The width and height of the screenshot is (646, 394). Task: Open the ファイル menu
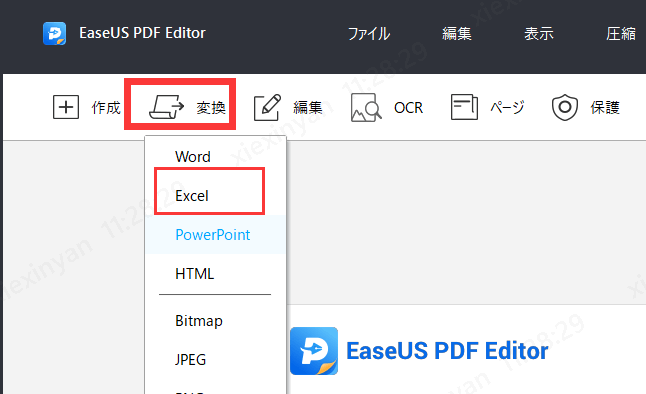369,33
